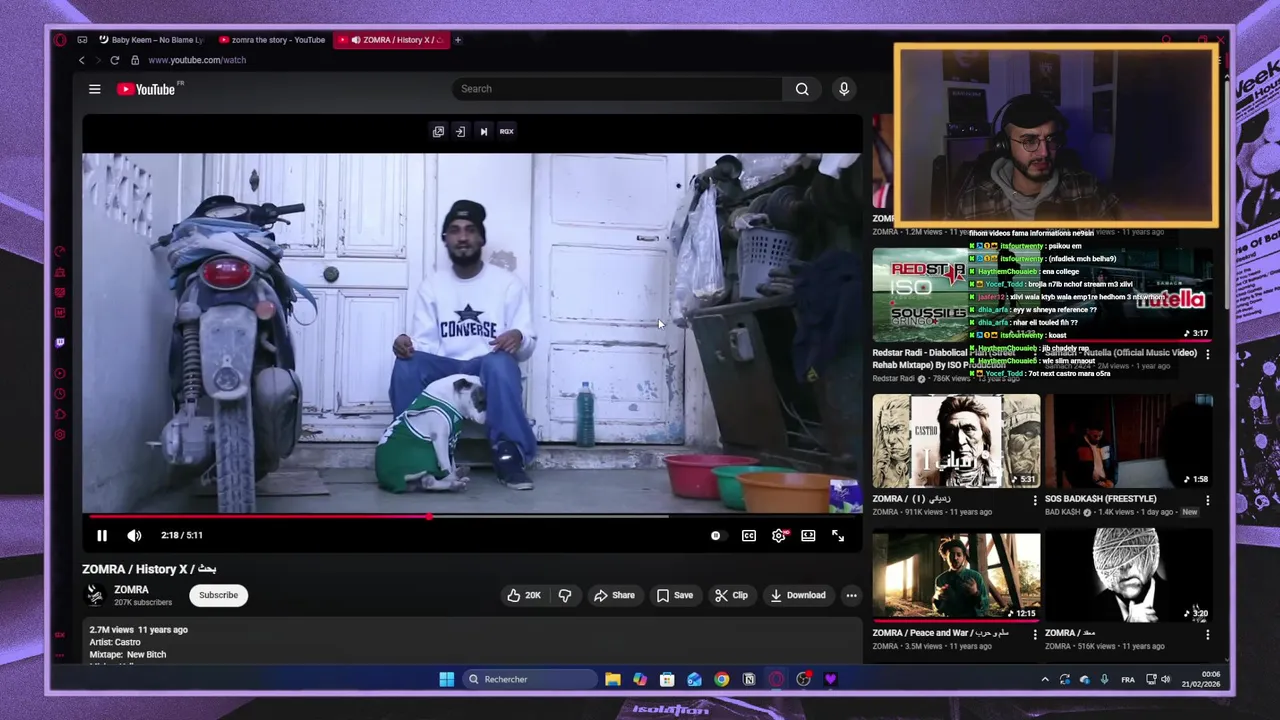The image size is (1280, 720).
Task: Open a new browser tab
Action: point(458,40)
